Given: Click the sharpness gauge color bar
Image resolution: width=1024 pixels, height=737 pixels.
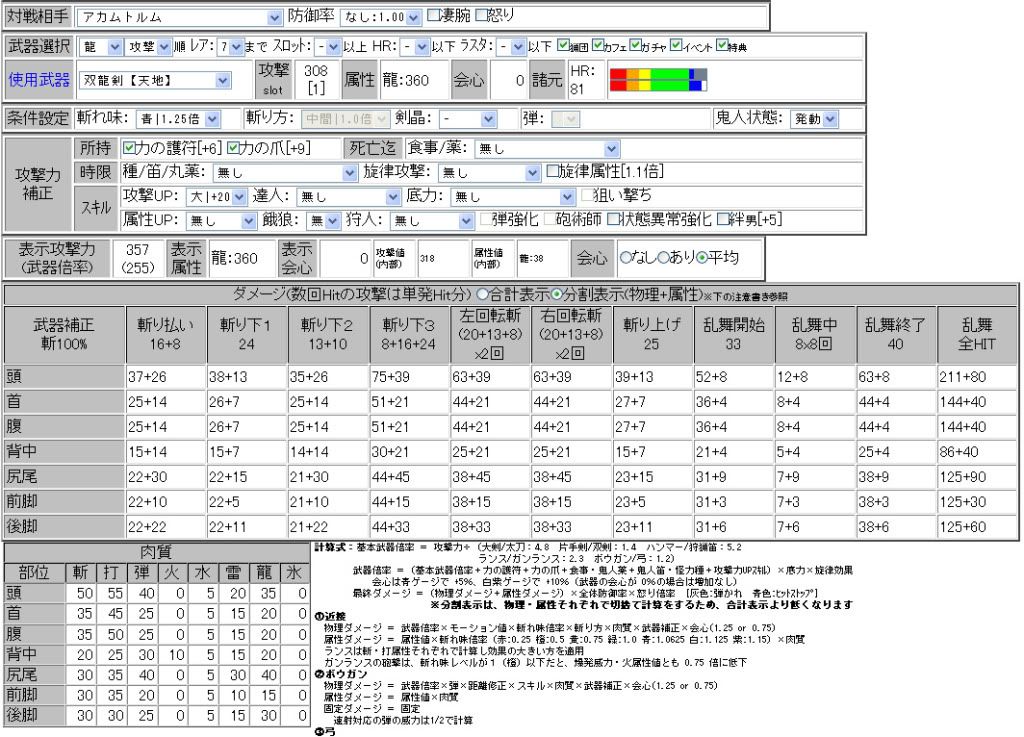Looking at the screenshot, I should 658,80.
